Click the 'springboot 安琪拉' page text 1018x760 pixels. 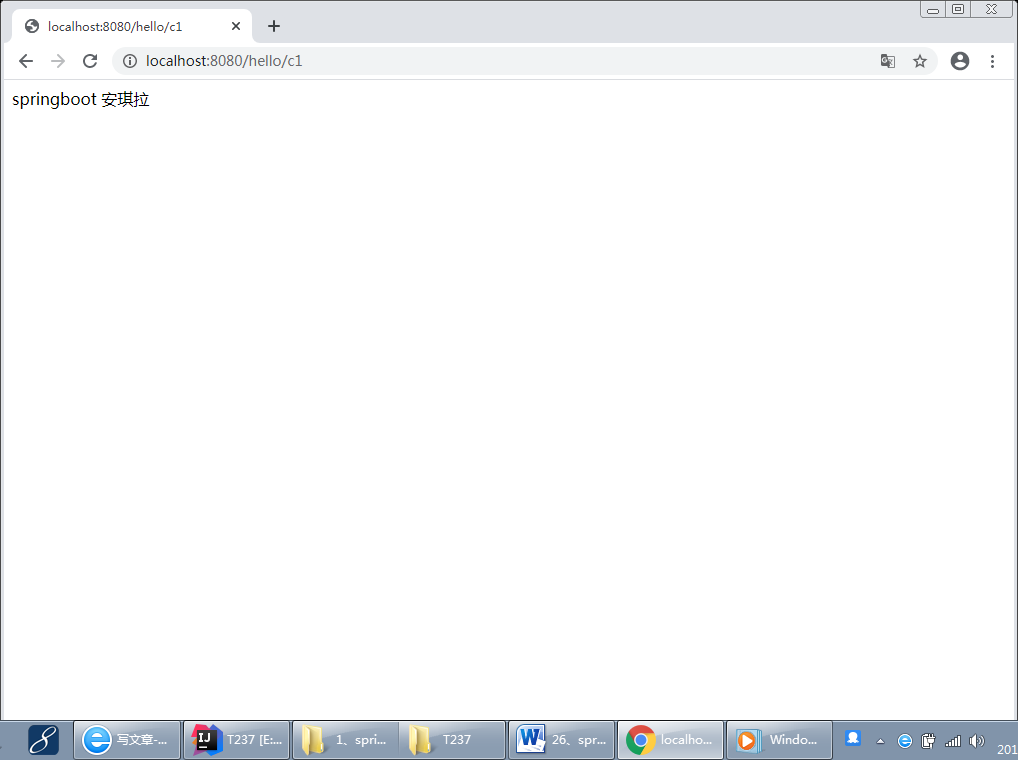click(81, 99)
